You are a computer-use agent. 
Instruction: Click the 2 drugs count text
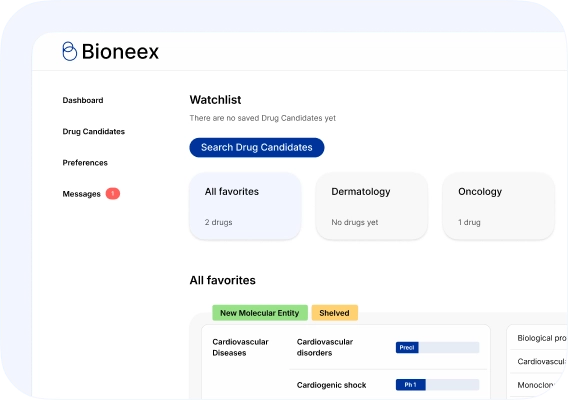pos(218,222)
